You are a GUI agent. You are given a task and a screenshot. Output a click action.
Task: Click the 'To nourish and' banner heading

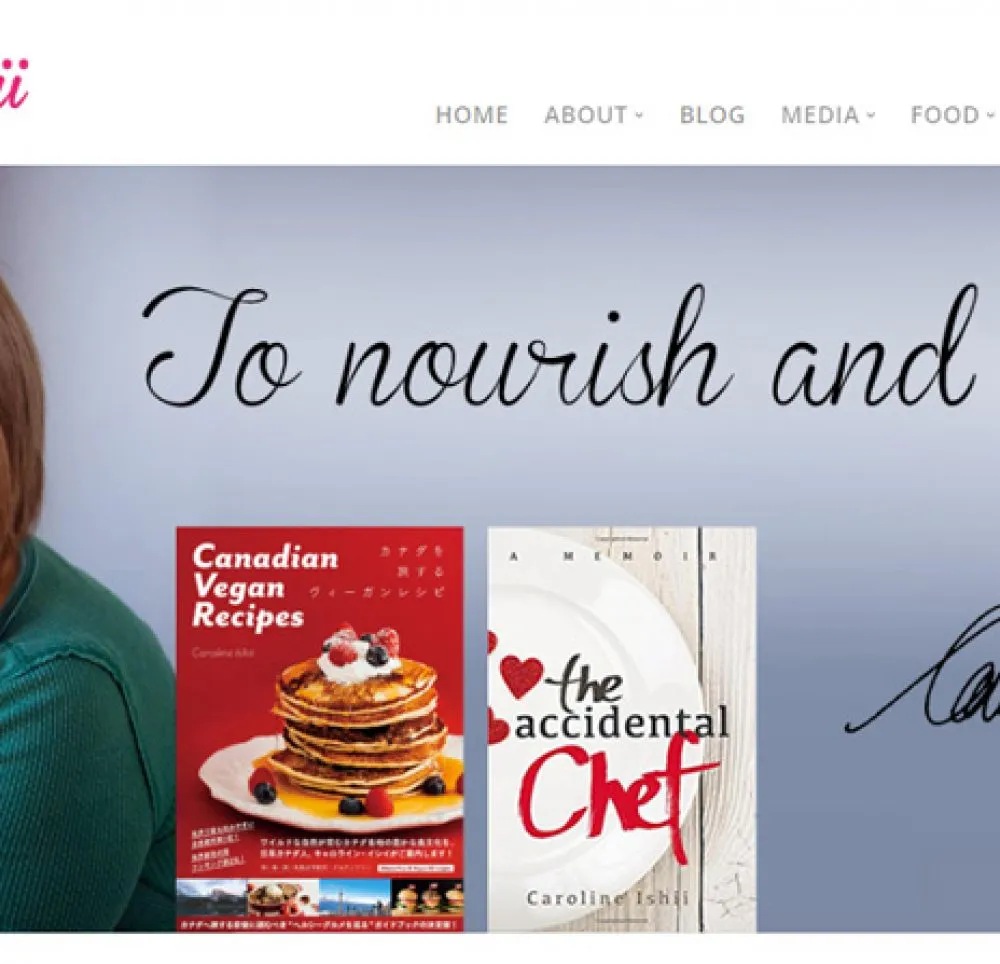560,348
